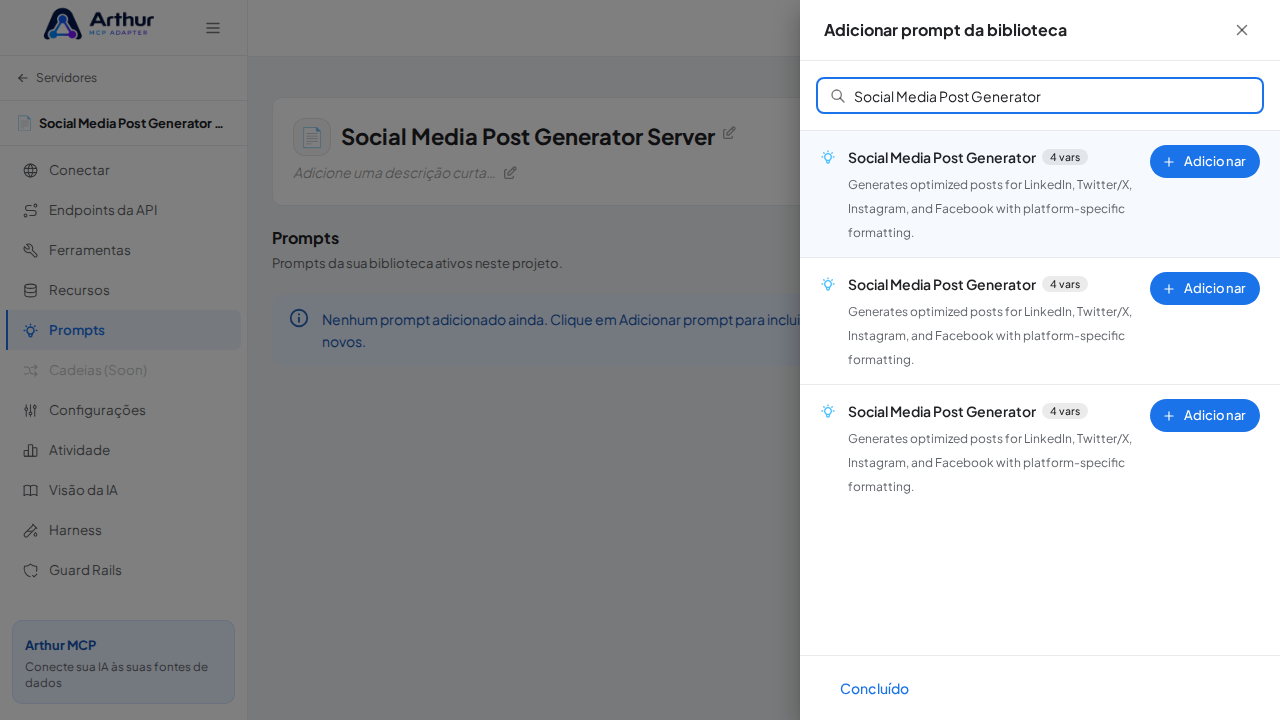Click the Harness icon in sidebar
This screenshot has height=720, width=1280.
30,530
